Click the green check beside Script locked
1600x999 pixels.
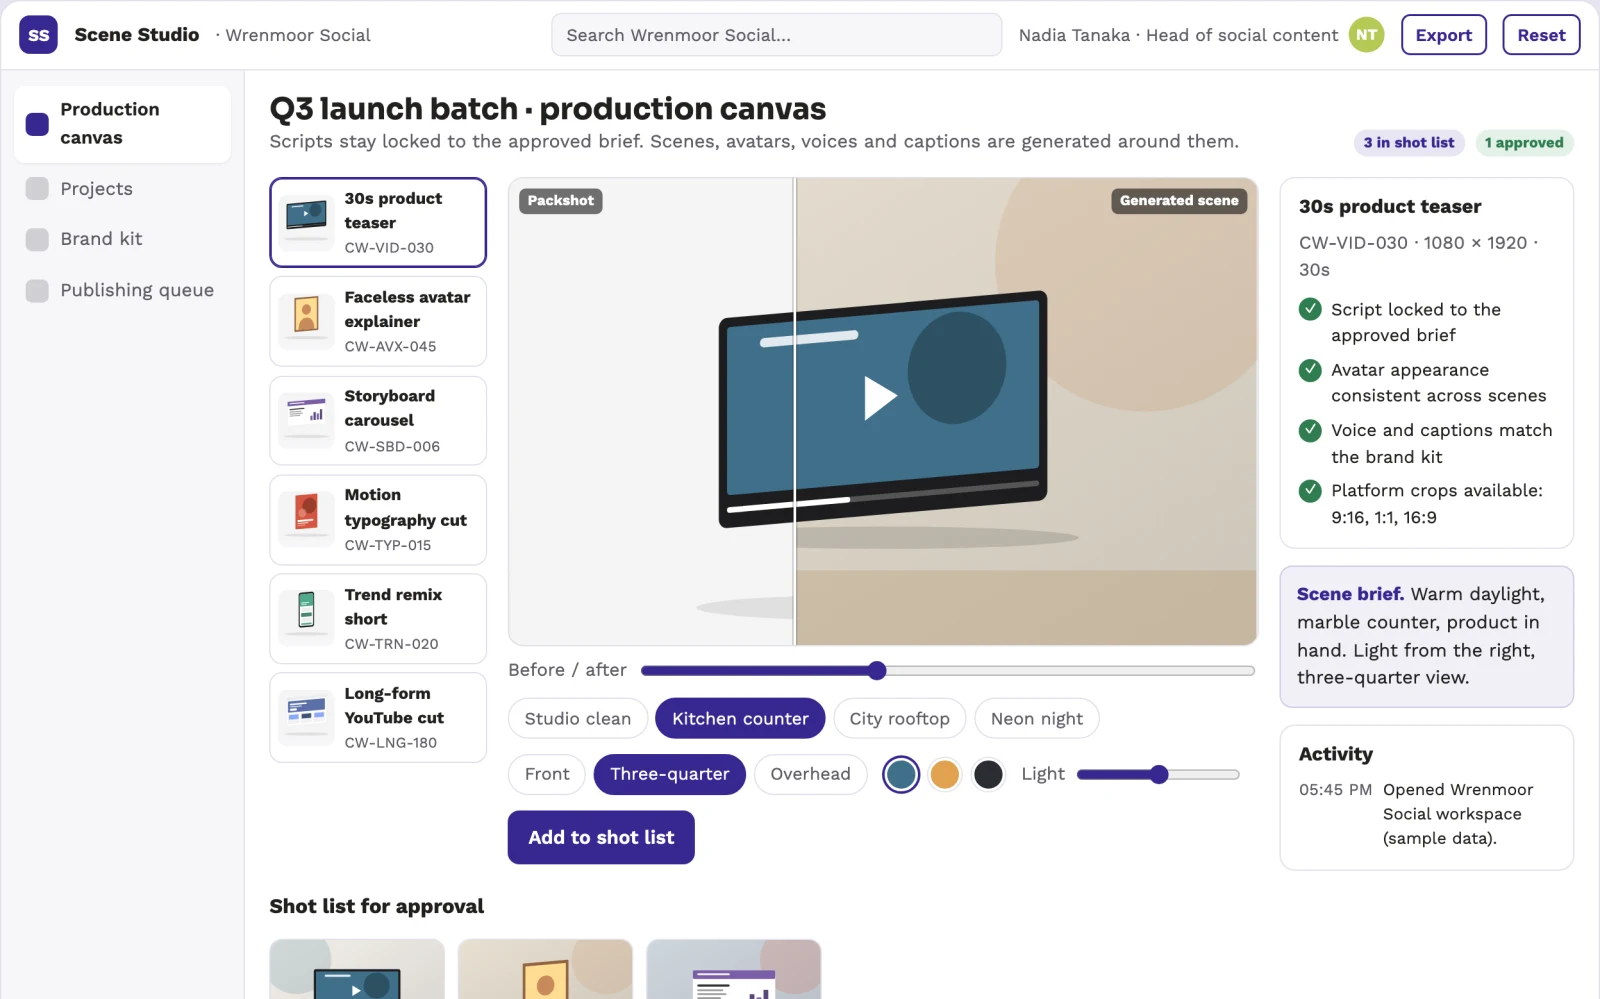(x=1310, y=309)
